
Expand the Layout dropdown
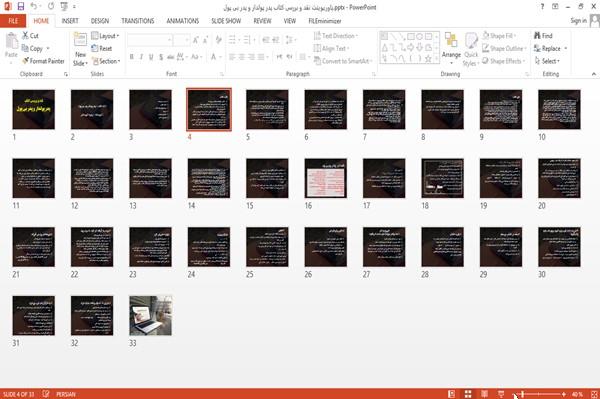pos(105,36)
